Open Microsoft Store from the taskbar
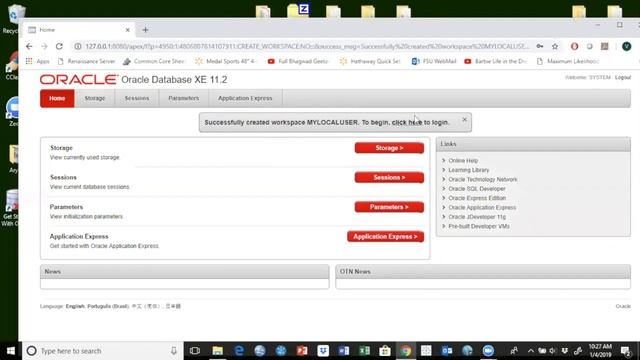 (385, 351)
